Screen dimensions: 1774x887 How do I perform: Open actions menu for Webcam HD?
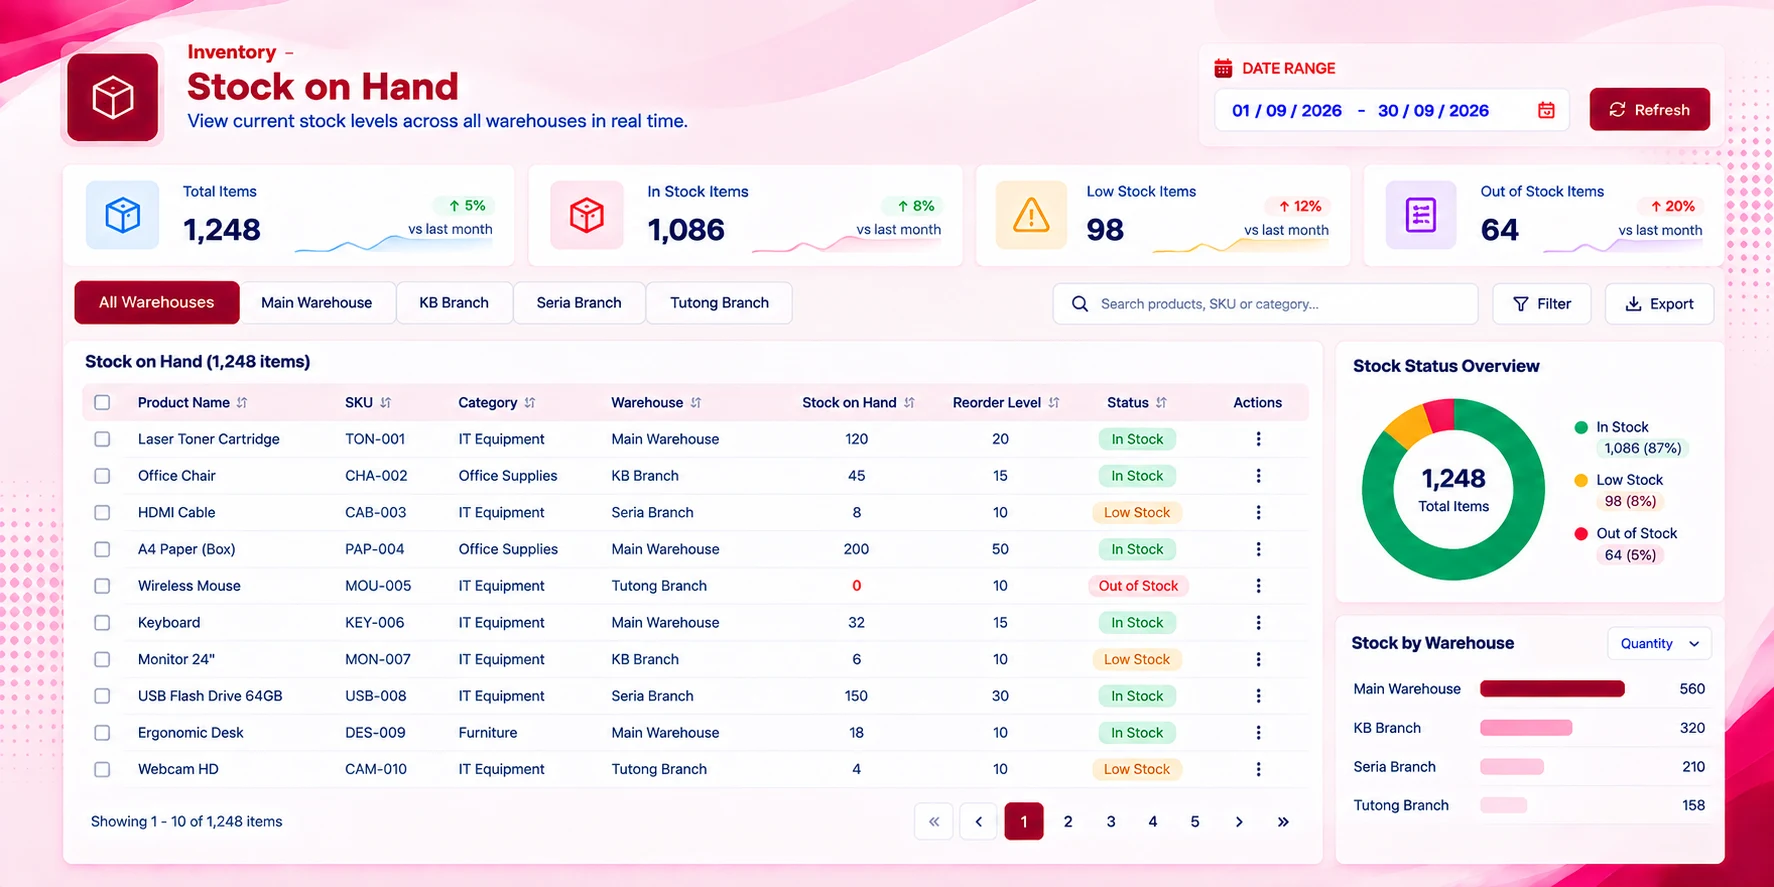(1258, 769)
